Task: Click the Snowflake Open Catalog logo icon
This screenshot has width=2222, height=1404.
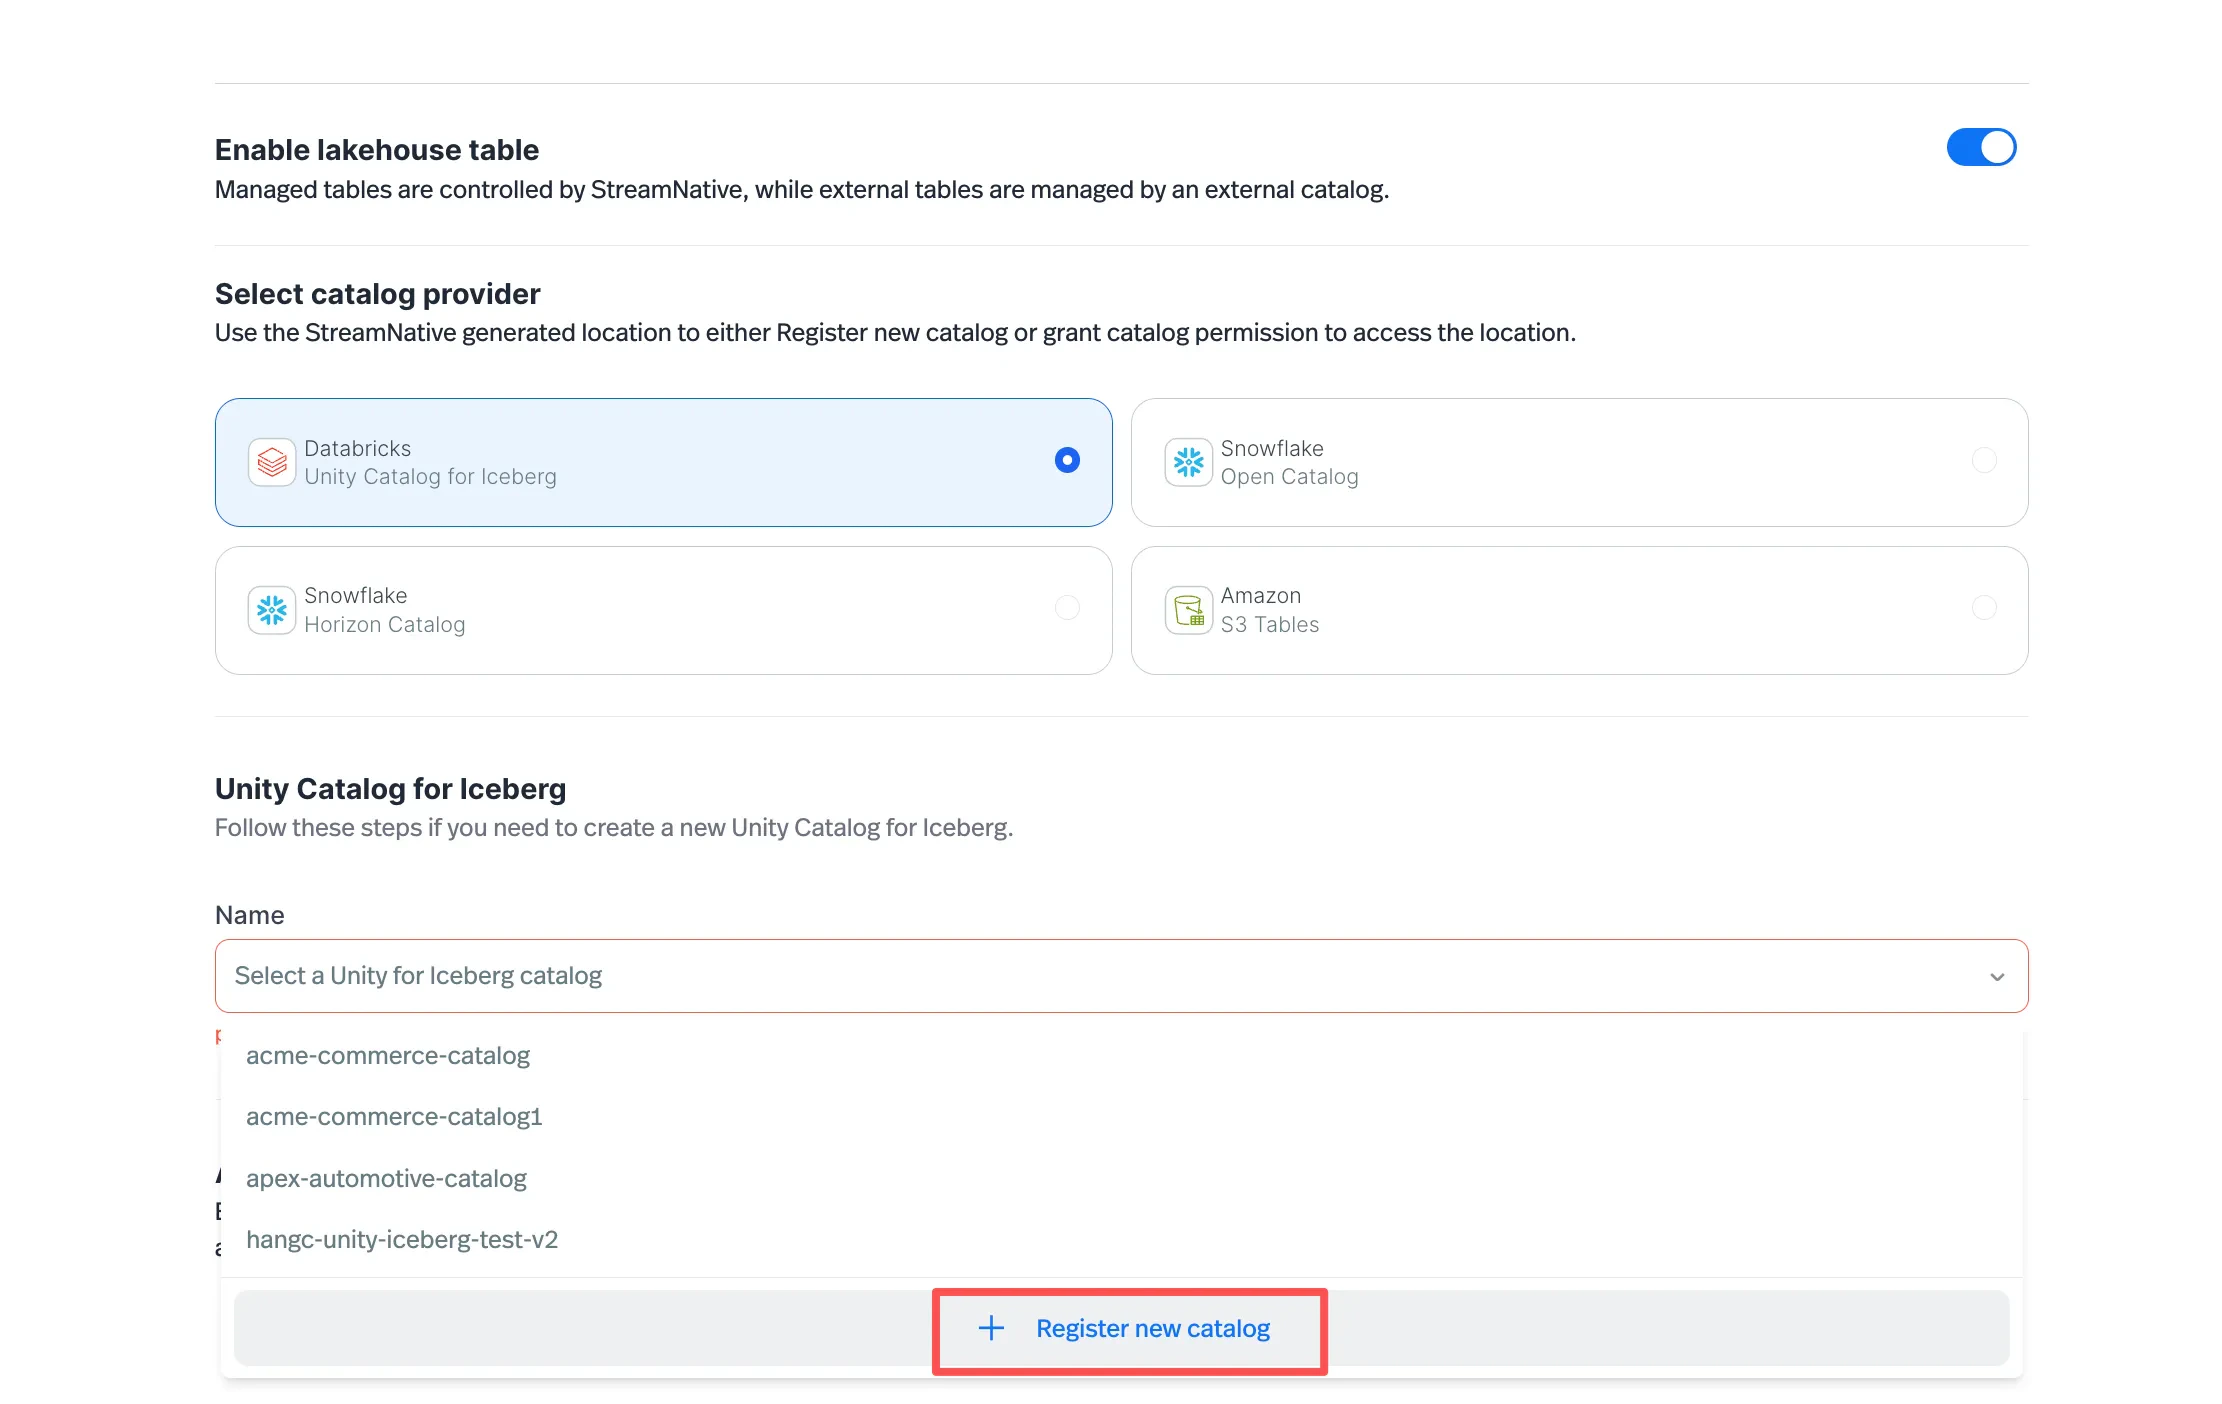Action: coord(1189,462)
